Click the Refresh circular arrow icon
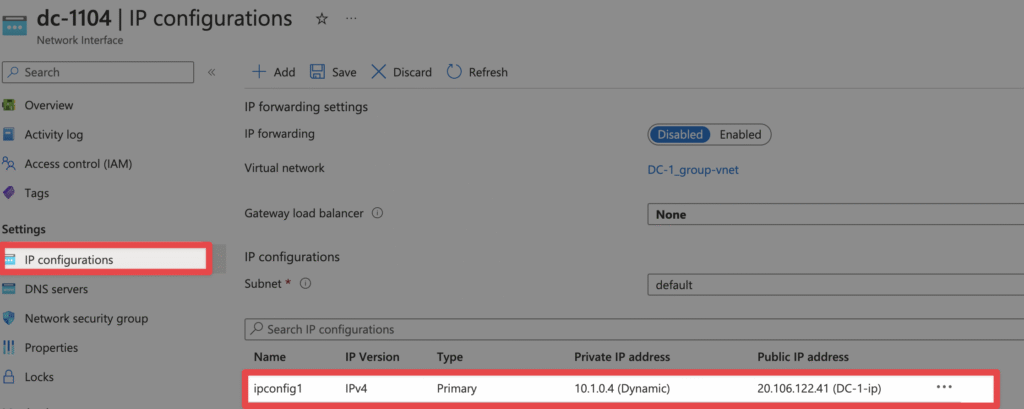Viewport: 1024px width, 409px height. (454, 72)
